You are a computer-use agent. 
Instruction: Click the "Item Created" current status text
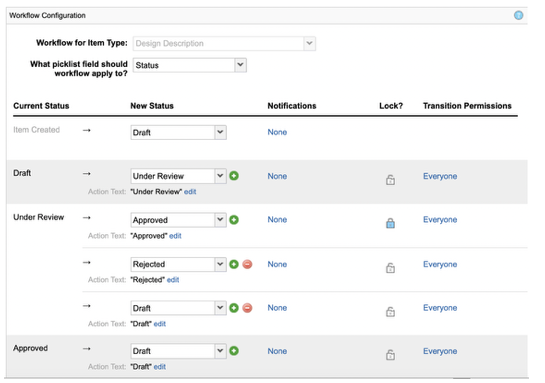tap(36, 130)
